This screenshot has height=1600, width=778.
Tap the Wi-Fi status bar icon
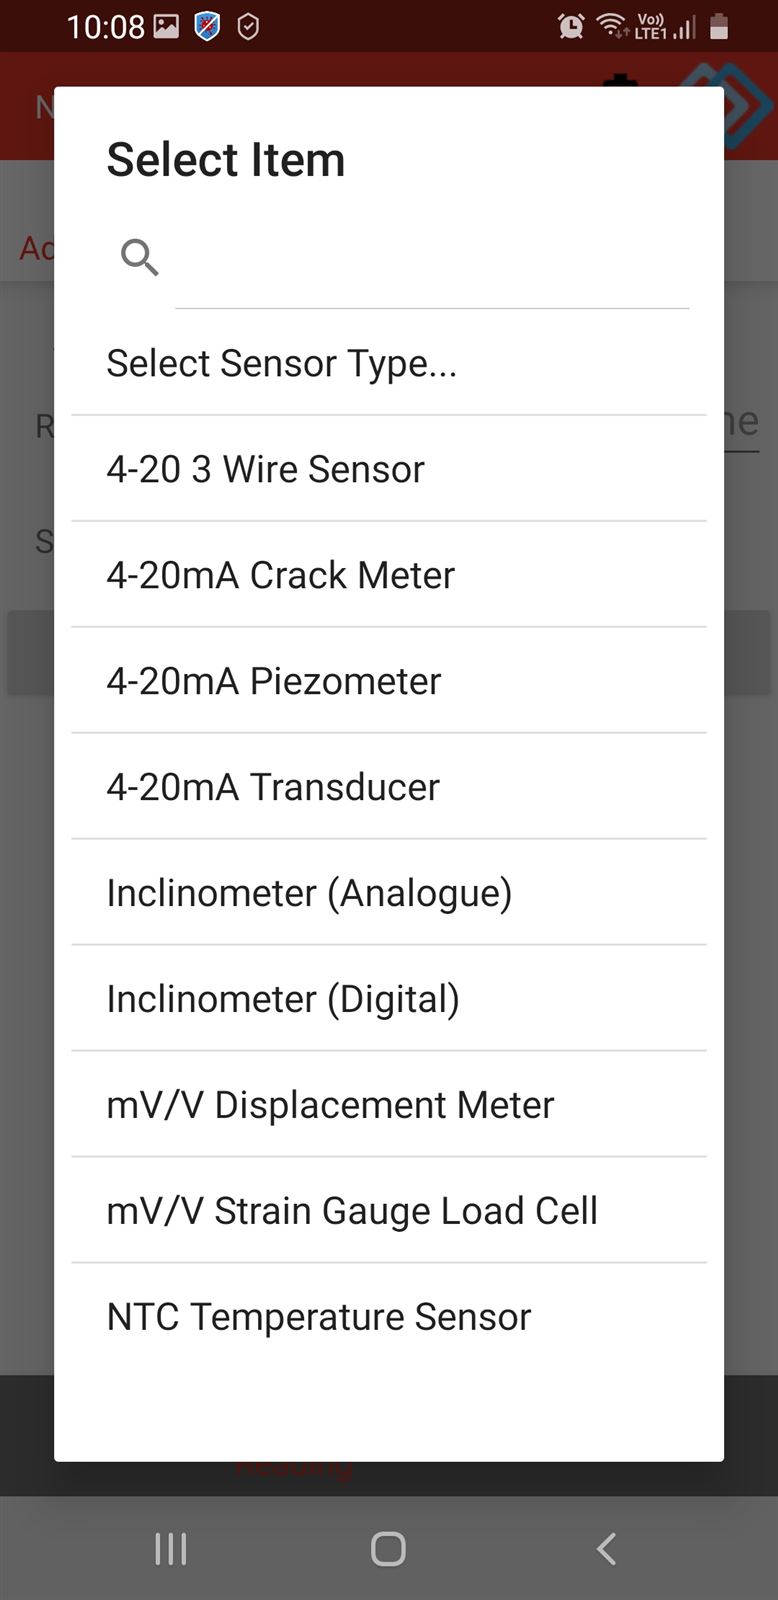click(x=611, y=26)
